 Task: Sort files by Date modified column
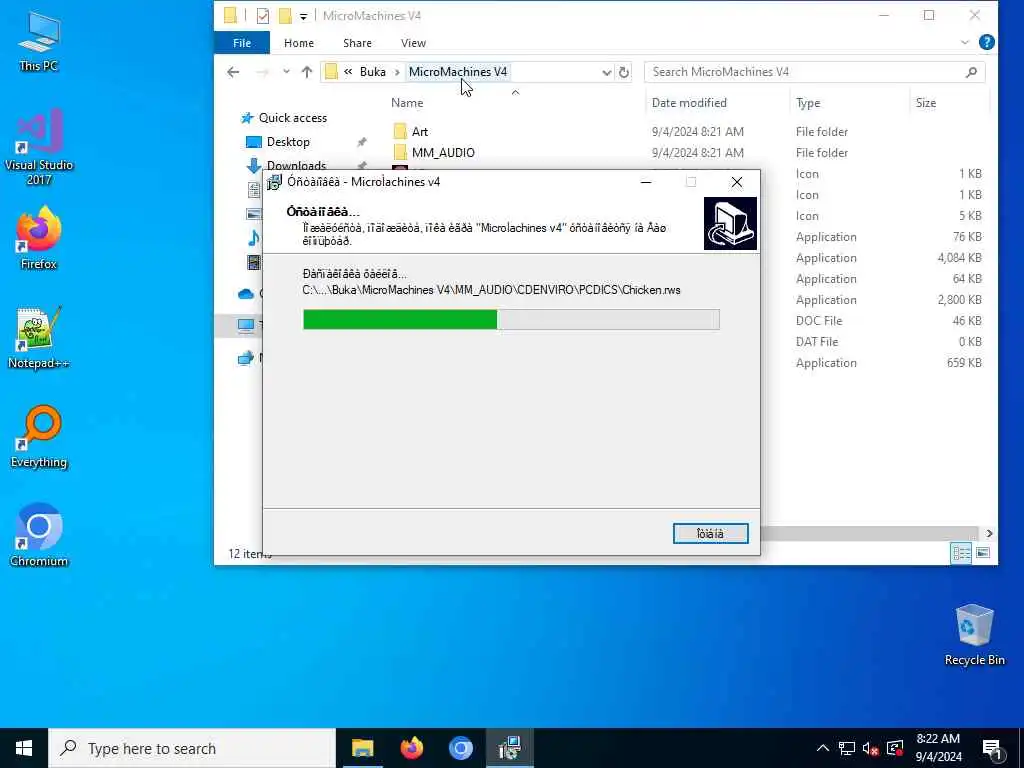tap(689, 103)
